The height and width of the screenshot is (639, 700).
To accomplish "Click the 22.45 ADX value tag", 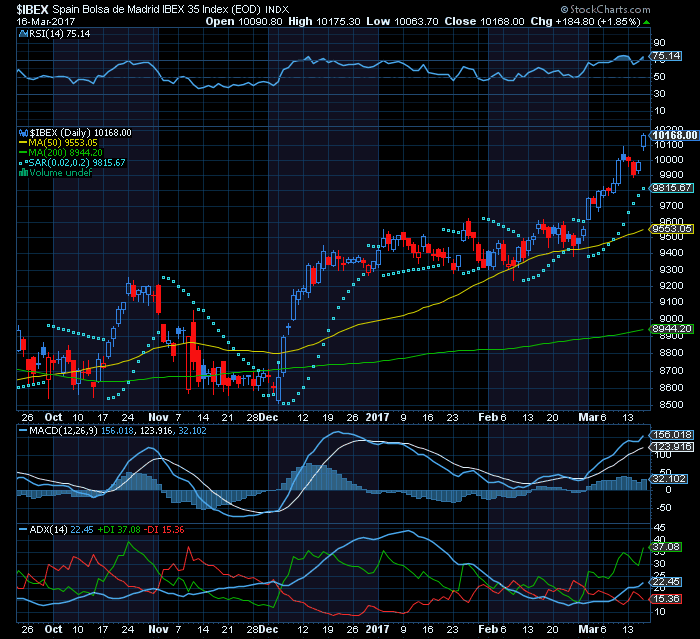I will pyautogui.click(x=665, y=582).
